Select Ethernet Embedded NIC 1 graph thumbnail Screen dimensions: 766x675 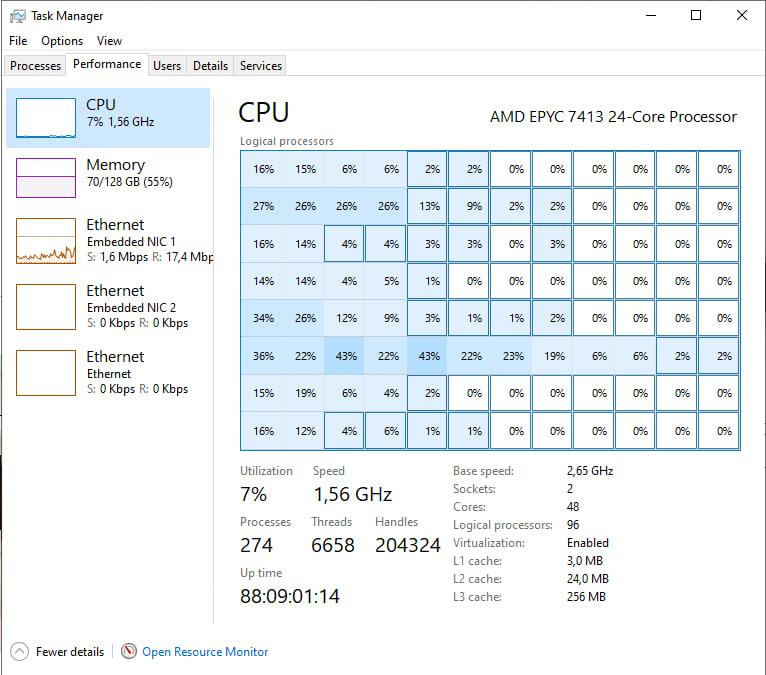(x=46, y=241)
